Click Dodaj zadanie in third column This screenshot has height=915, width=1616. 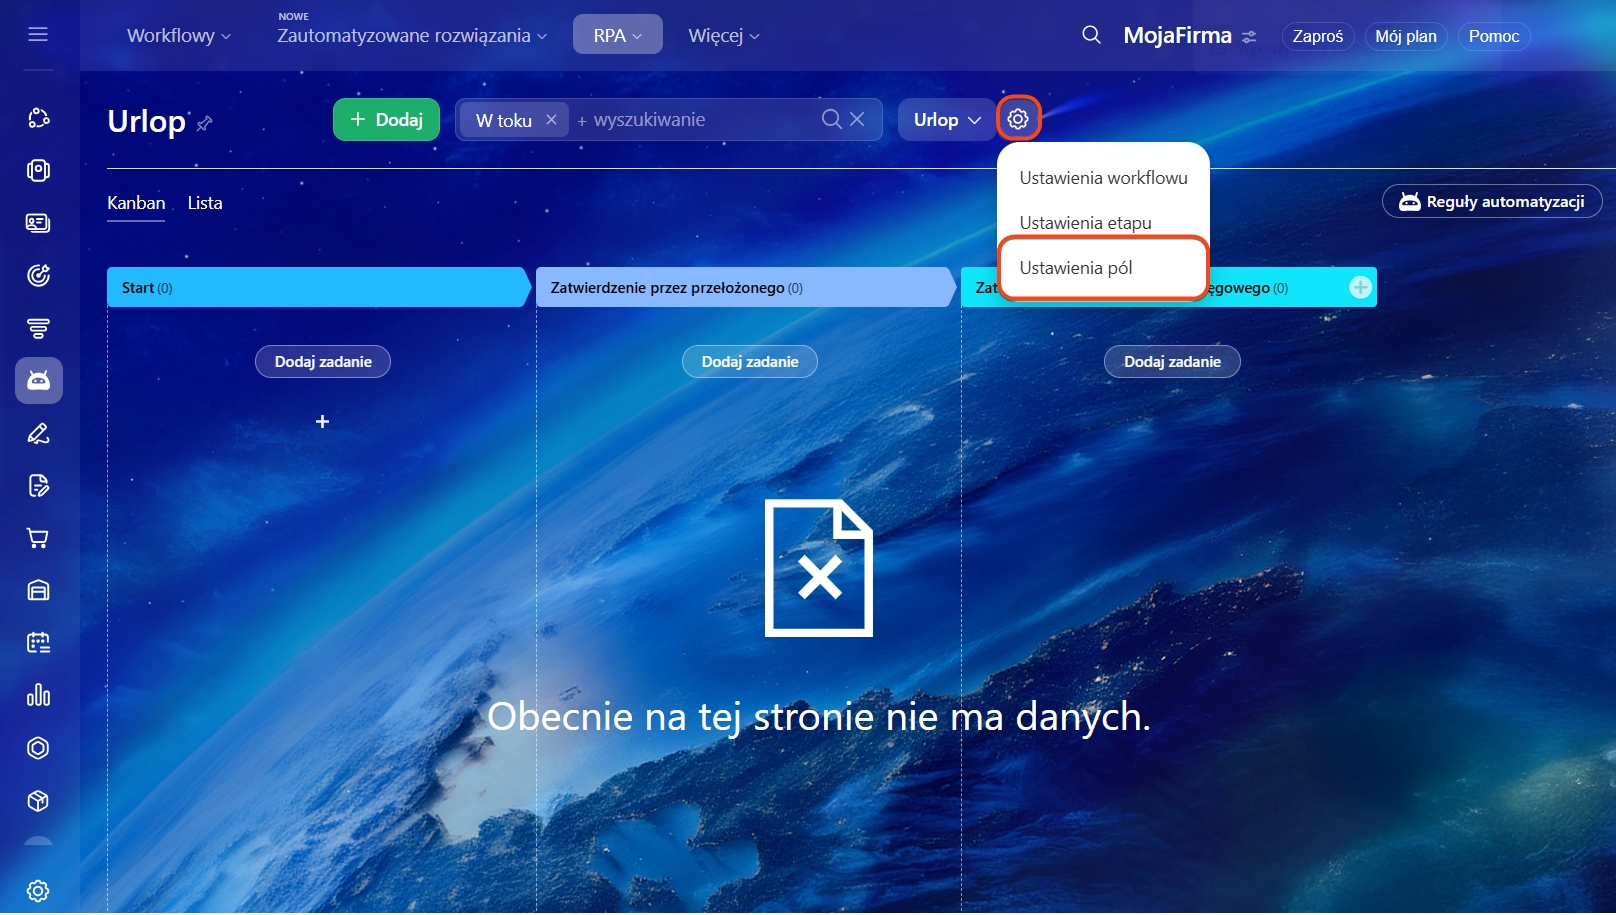(1172, 362)
